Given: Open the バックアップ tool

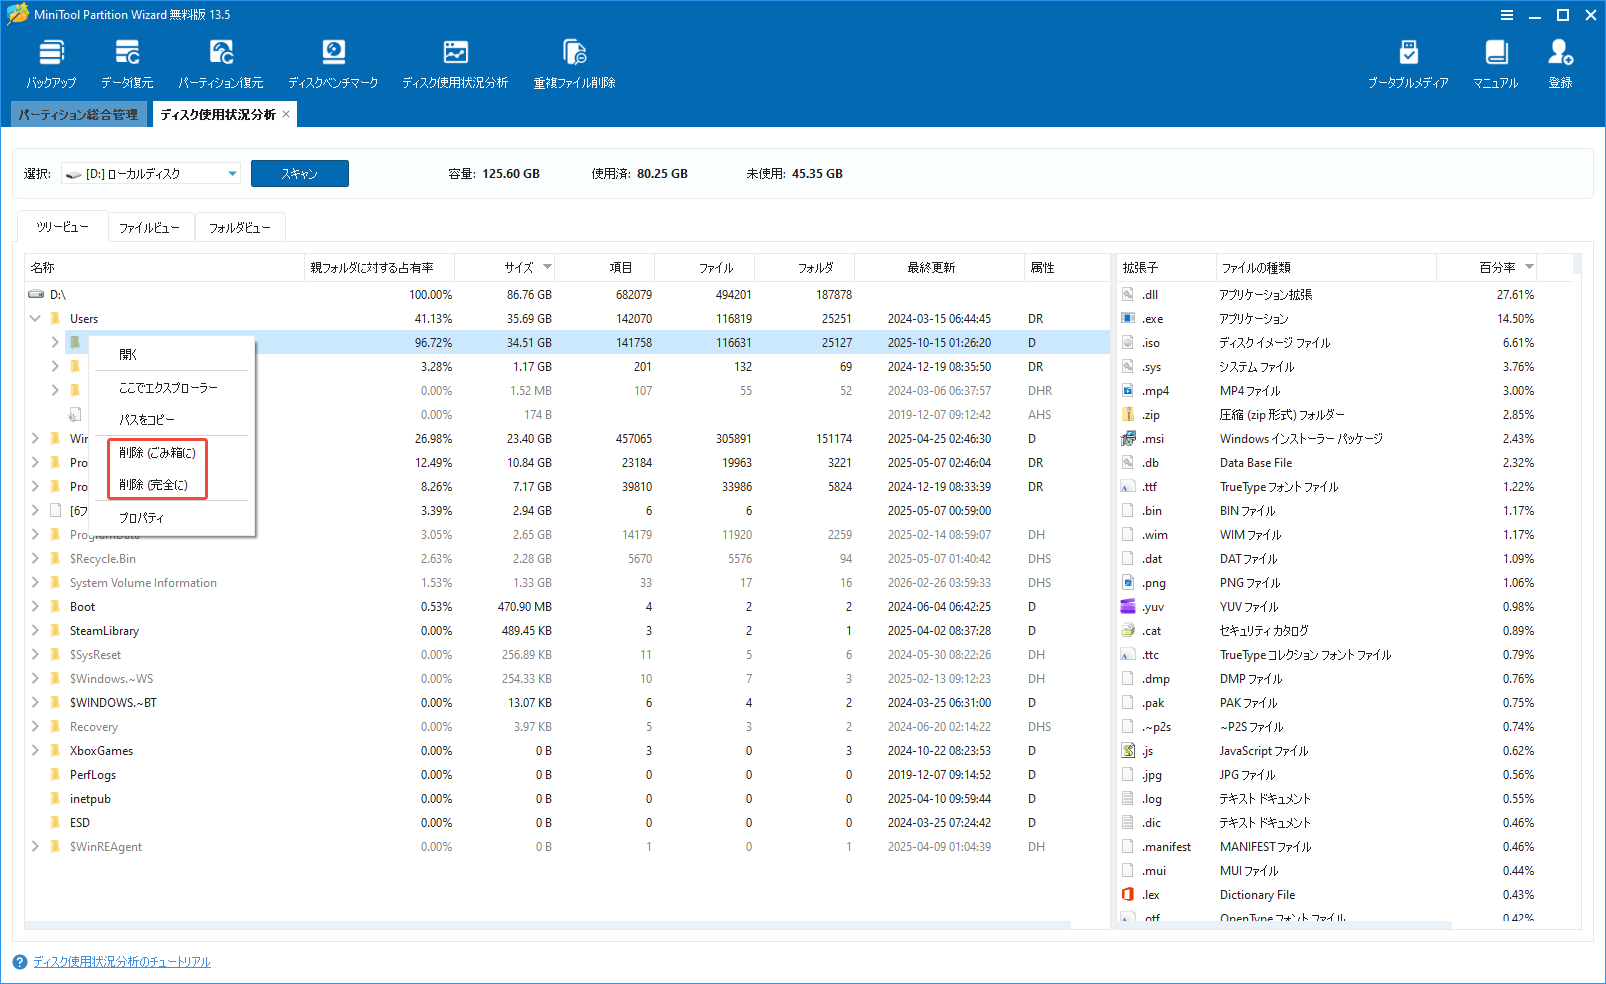Looking at the screenshot, I should click(50, 60).
